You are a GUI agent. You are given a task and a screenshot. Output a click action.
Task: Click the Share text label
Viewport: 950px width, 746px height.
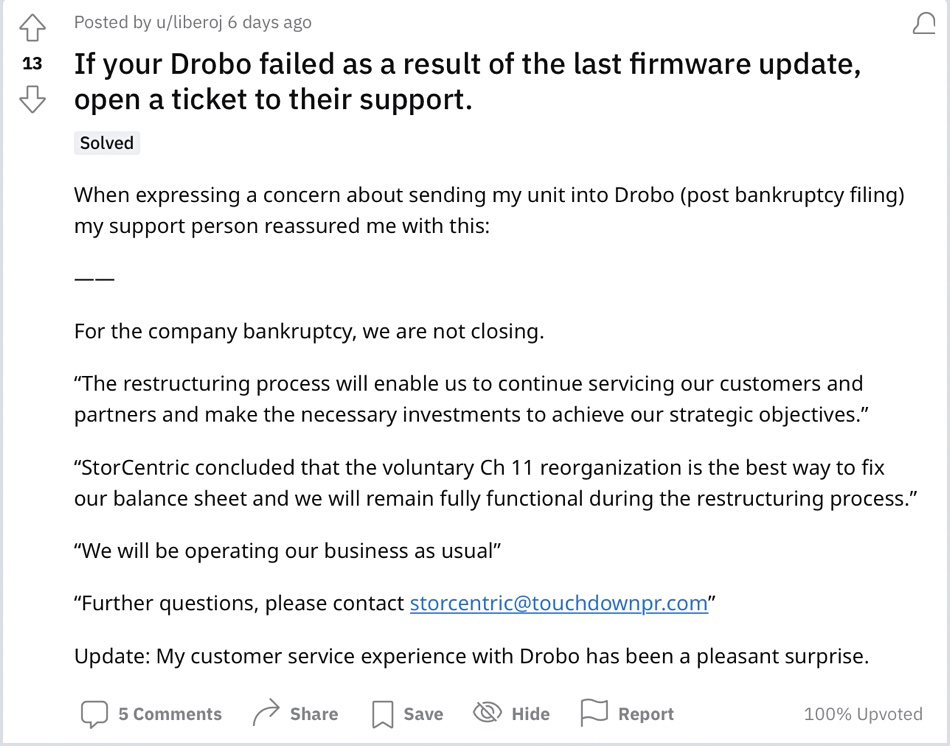click(x=314, y=714)
